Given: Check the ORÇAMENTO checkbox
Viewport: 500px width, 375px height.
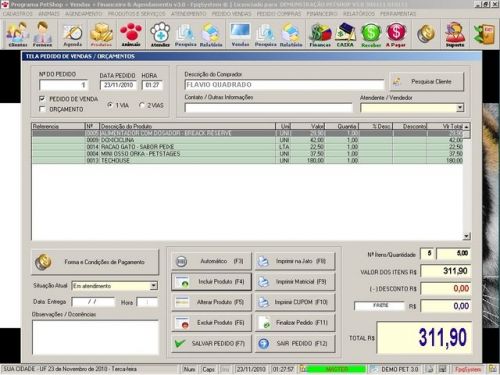Looking at the screenshot, I should click(42, 109).
